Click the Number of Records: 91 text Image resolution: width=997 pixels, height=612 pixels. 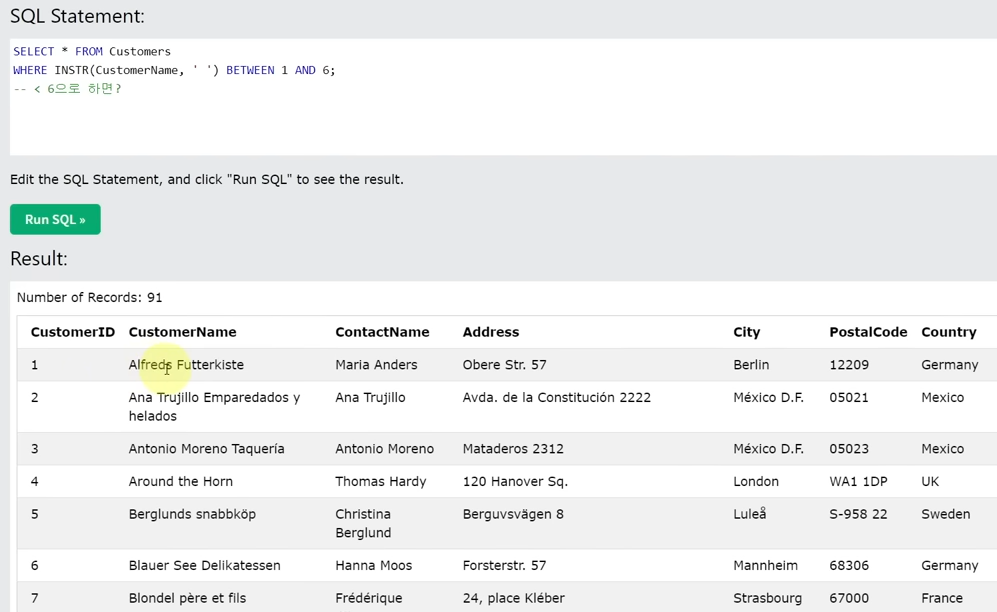(90, 297)
